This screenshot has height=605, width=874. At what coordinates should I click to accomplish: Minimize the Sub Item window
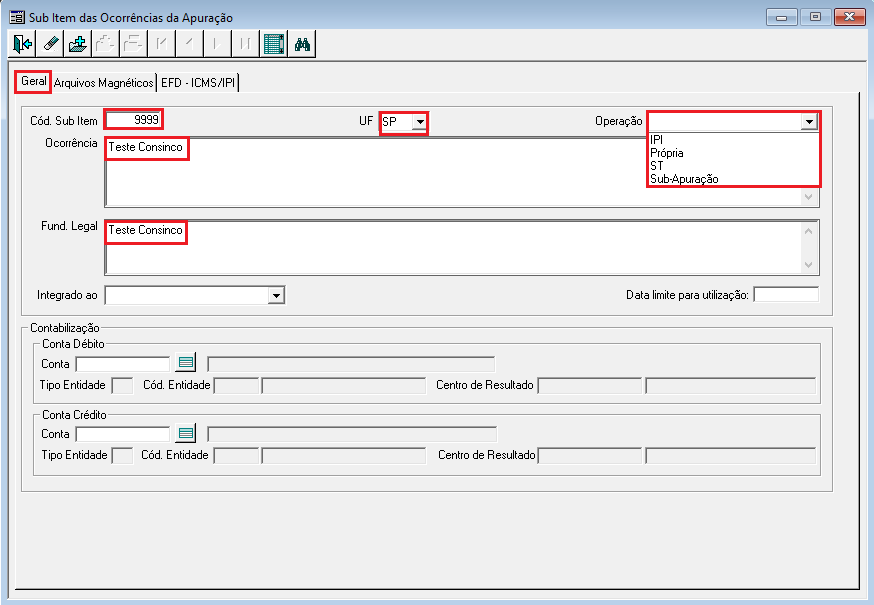[x=781, y=17]
